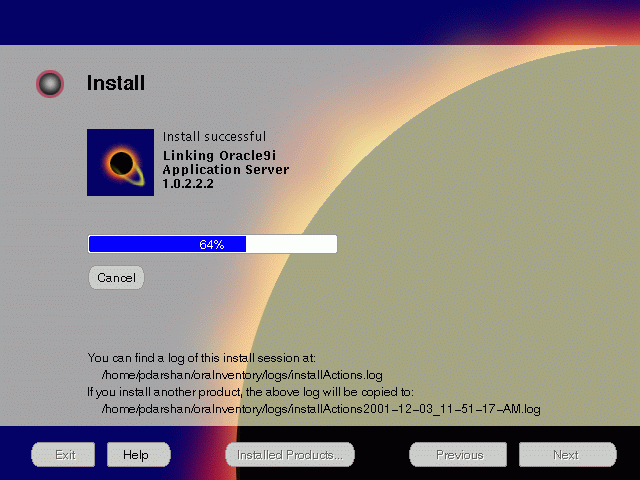The image size is (640, 480).
Task: Click the Oracle eclipse product image
Action: click(120, 162)
